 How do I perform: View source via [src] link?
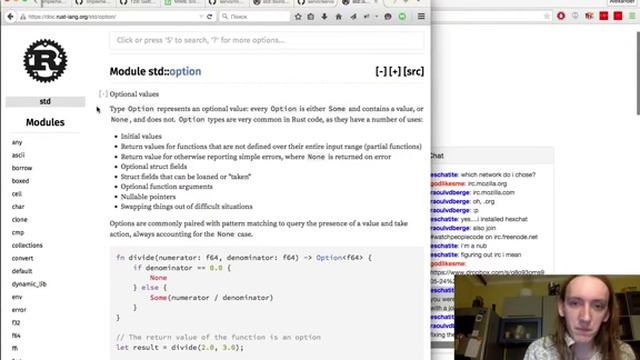coord(413,71)
